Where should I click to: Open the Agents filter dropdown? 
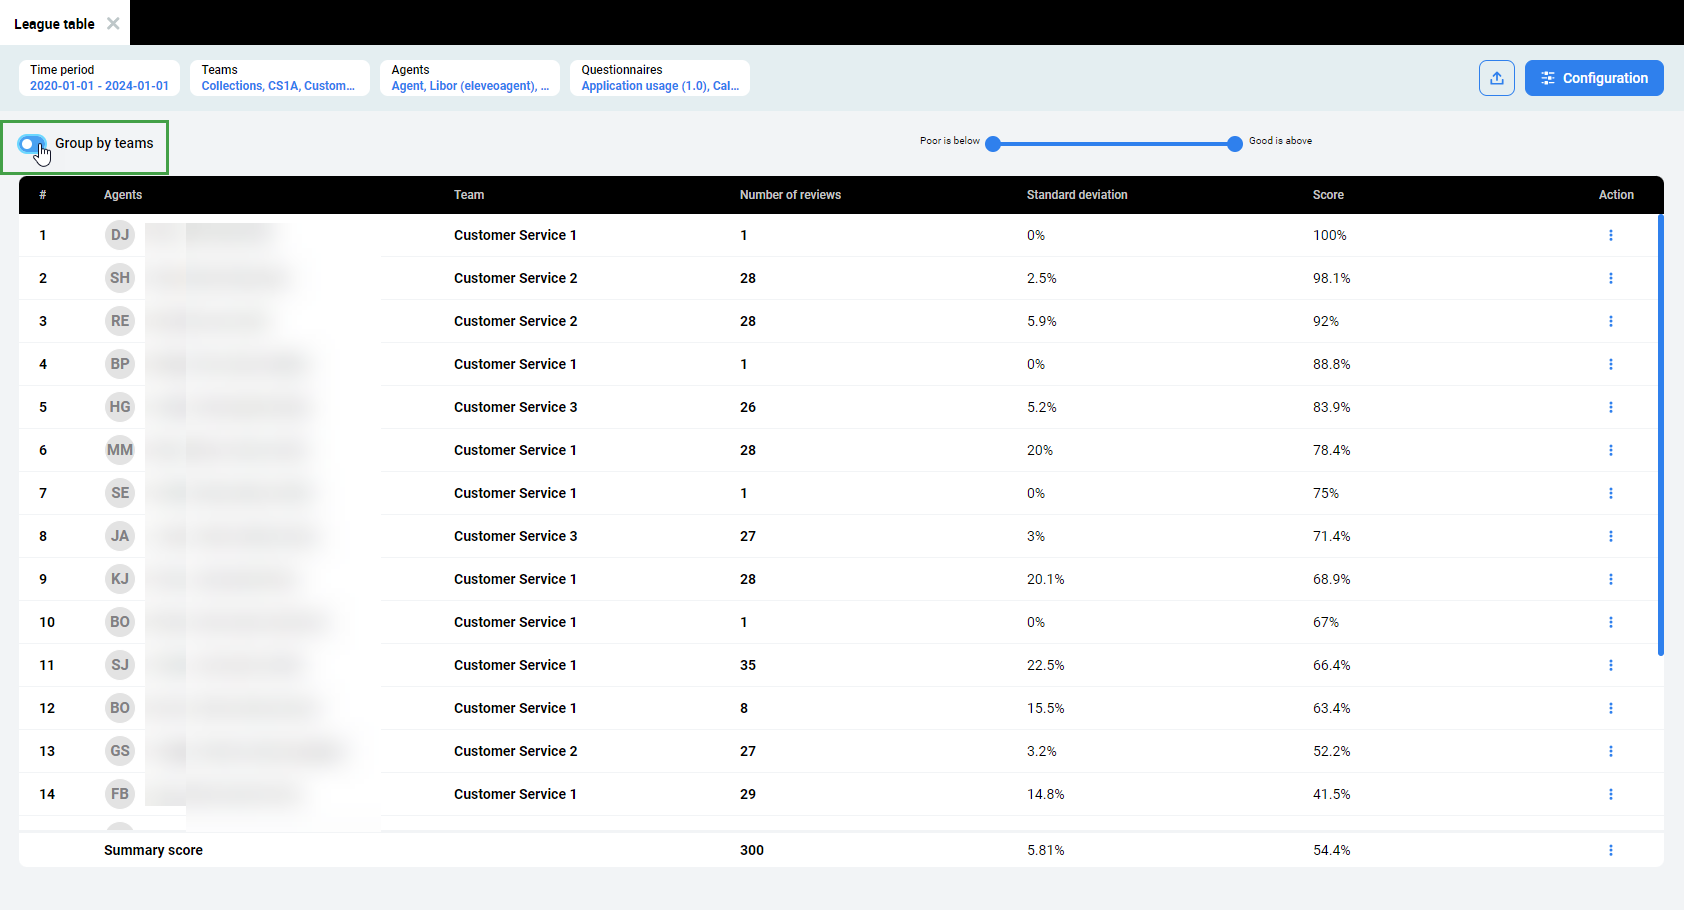coord(469,78)
